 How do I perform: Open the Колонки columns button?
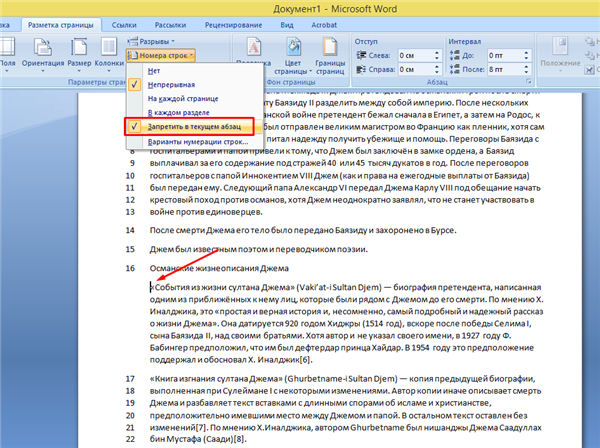tap(109, 54)
